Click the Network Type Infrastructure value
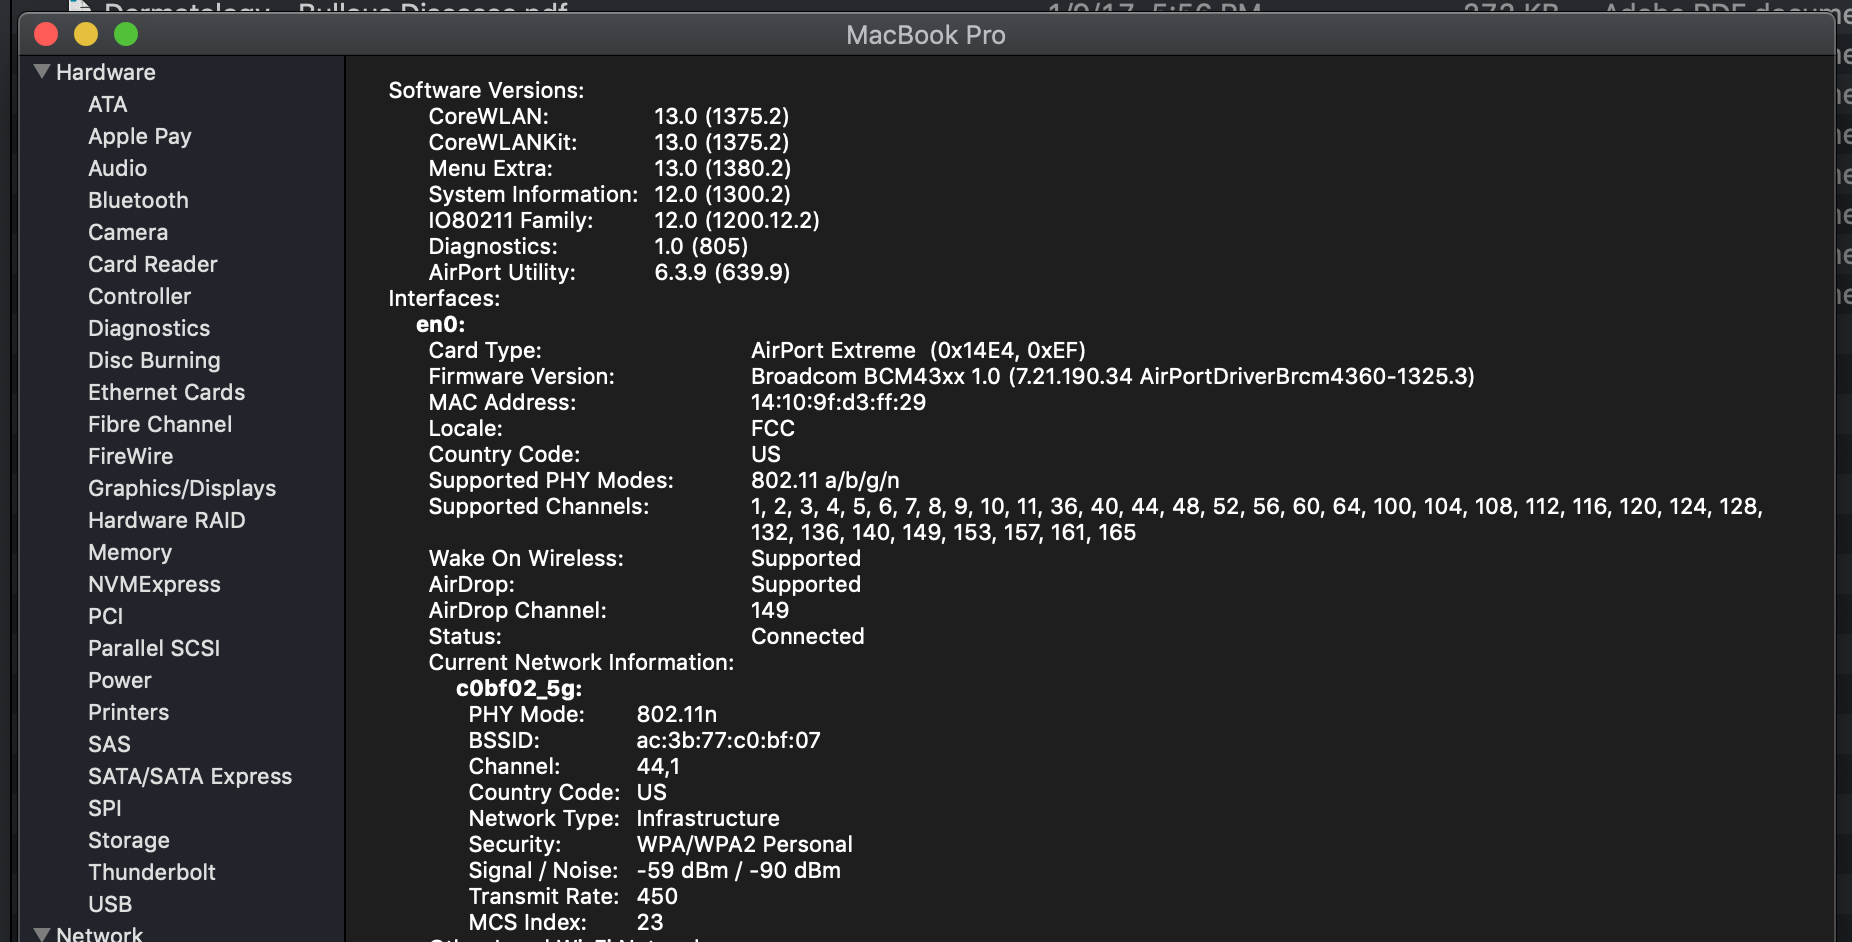The height and width of the screenshot is (942, 1852). click(708, 818)
